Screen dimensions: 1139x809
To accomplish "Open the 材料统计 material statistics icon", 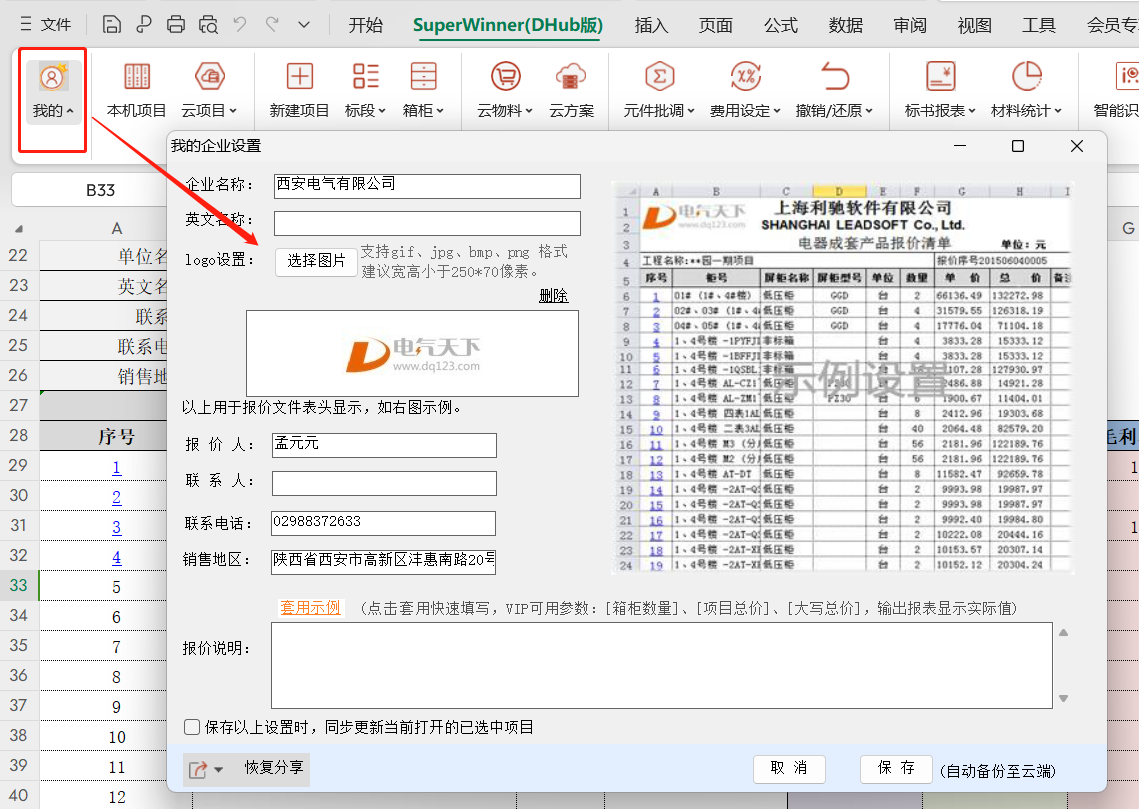I will 1026,91.
